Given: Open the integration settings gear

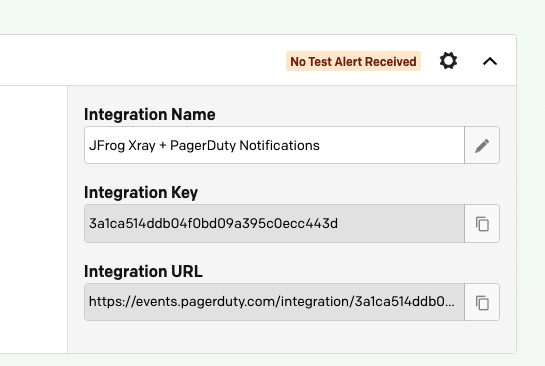Looking at the screenshot, I should click(448, 61).
